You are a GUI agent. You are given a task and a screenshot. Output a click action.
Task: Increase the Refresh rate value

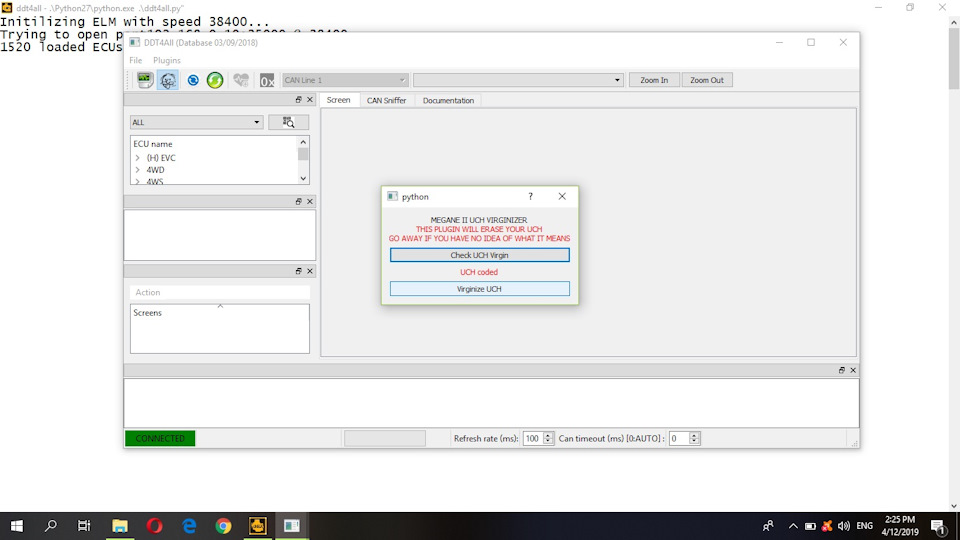click(548, 435)
